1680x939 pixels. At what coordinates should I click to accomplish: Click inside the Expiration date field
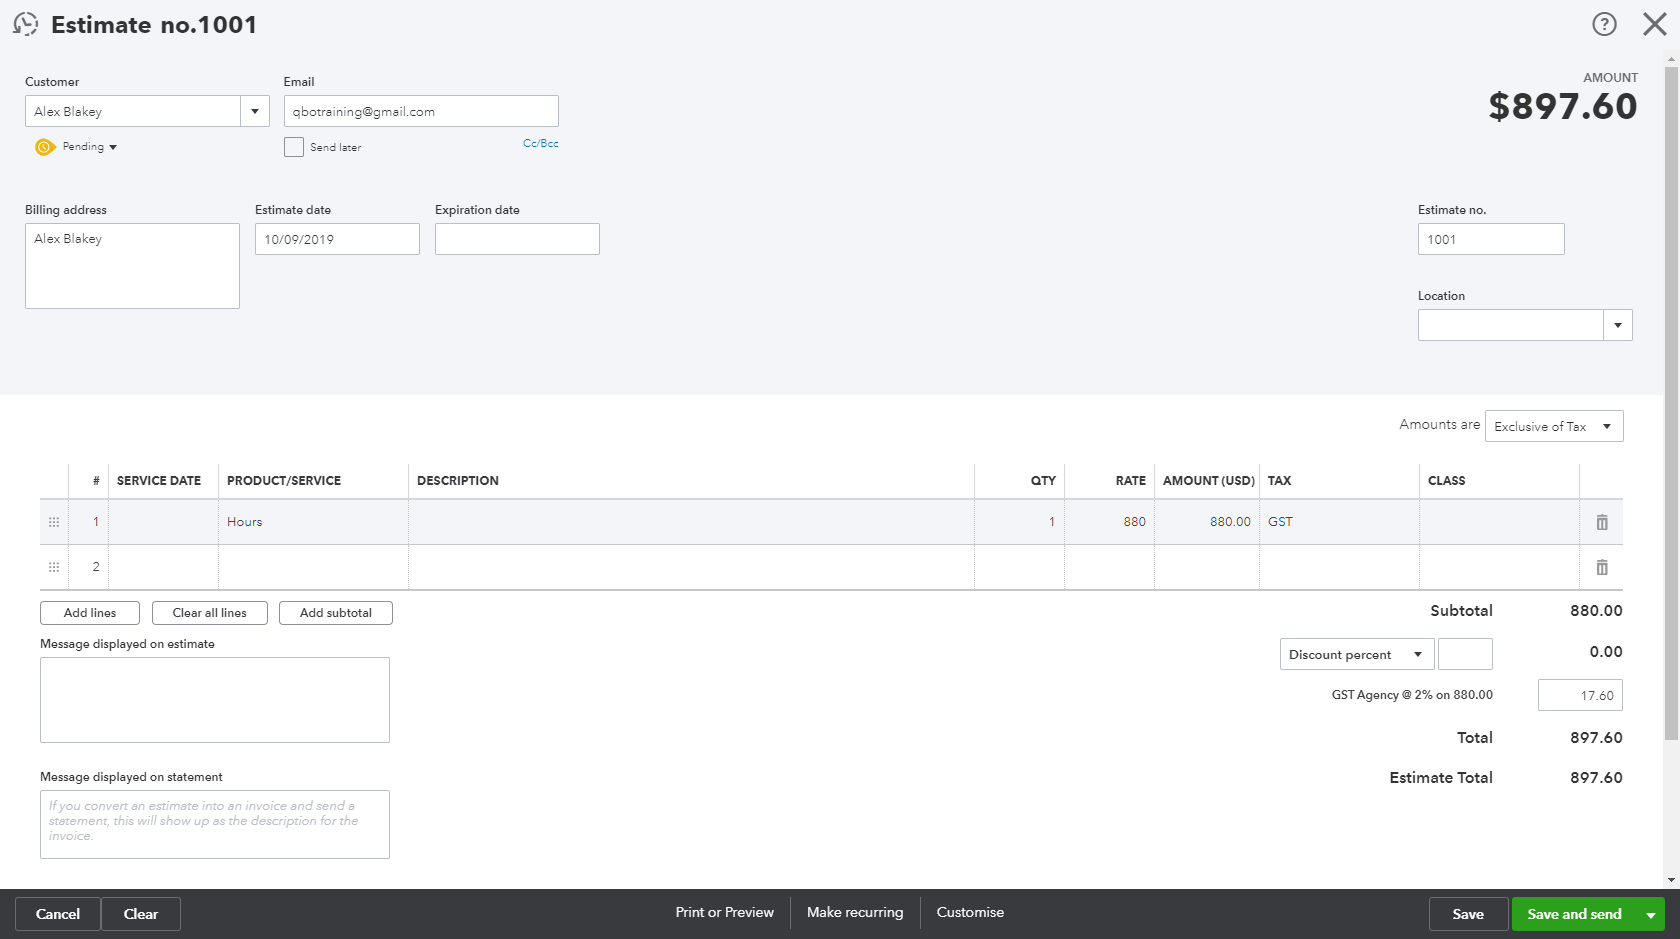(516, 238)
